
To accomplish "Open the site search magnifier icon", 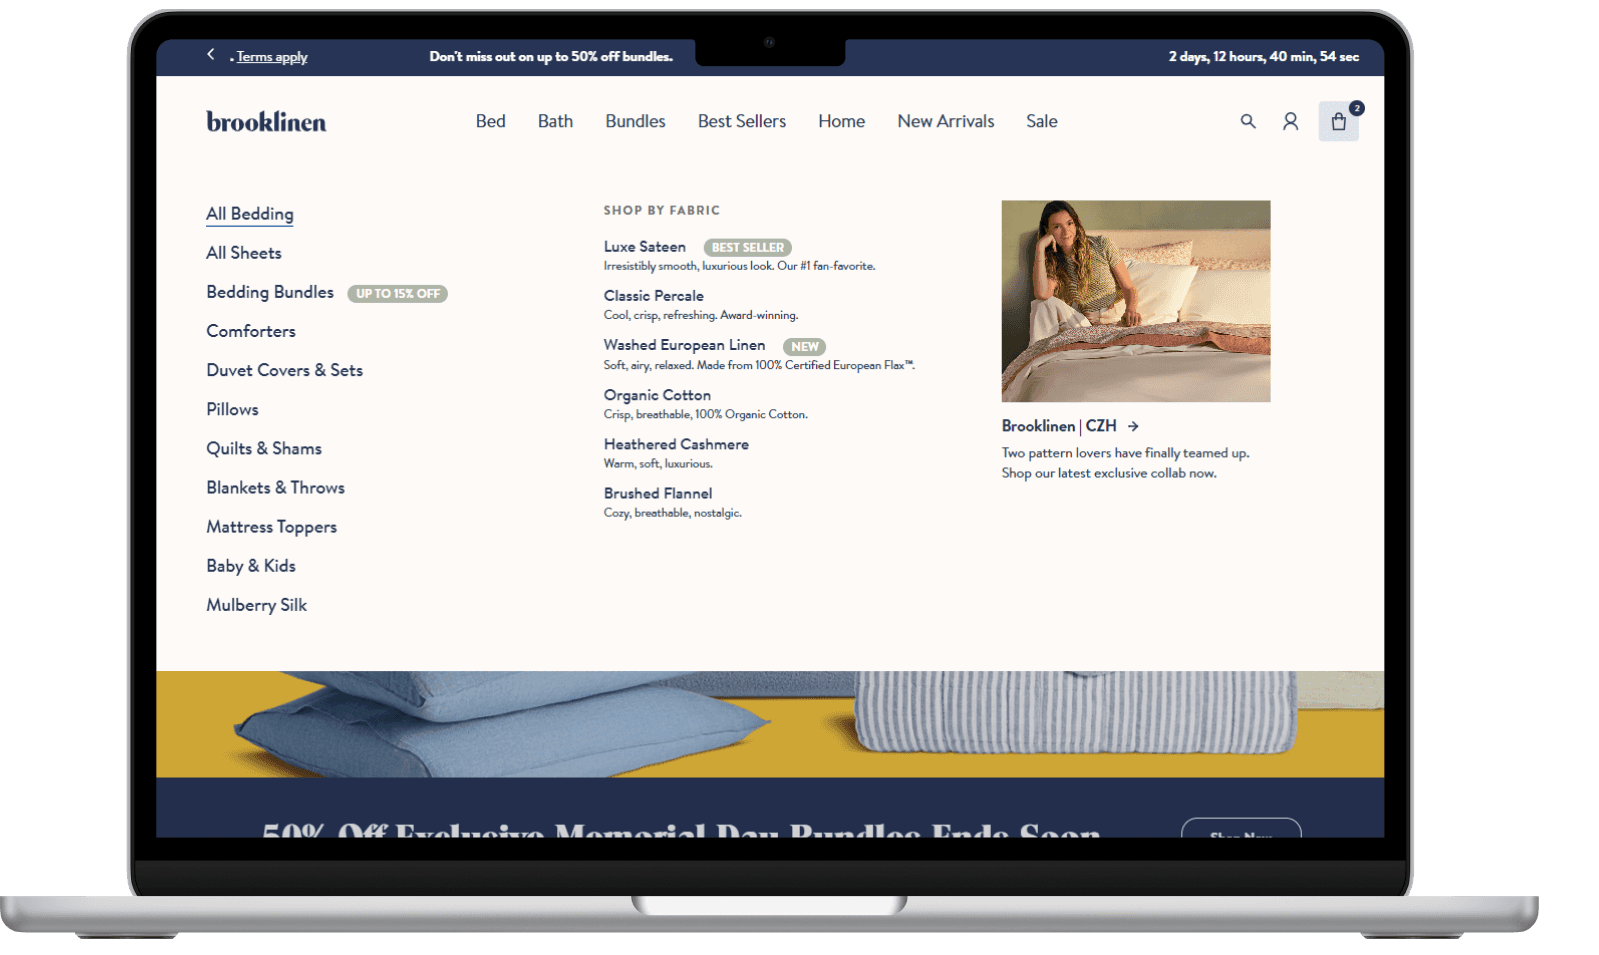I will click(x=1248, y=121).
